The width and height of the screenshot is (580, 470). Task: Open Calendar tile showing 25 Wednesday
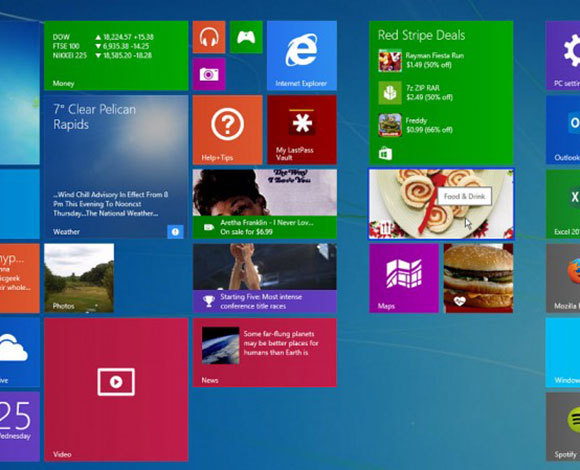(20, 427)
